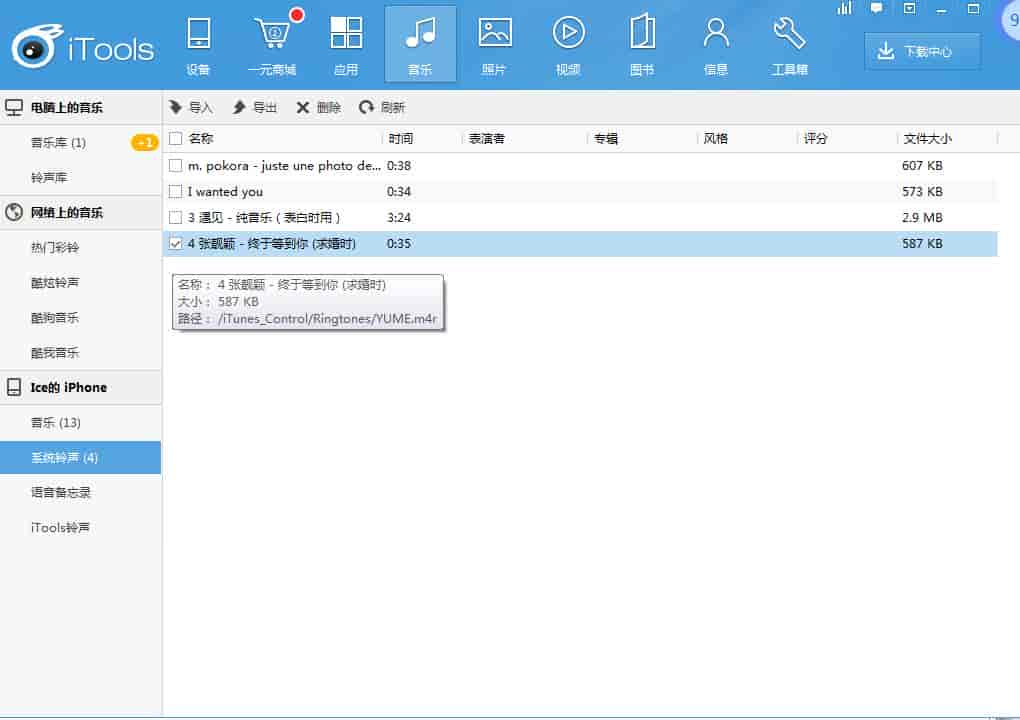Open the 照片 (Photos) icon
This screenshot has height=720, width=1020.
coord(494,33)
